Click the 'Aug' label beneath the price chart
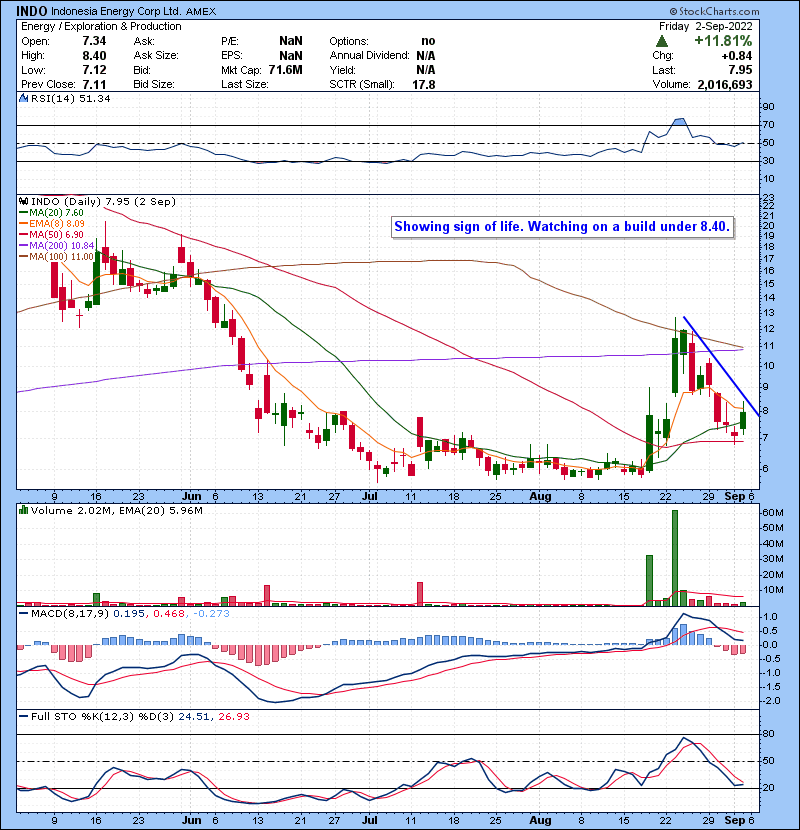Image resolution: width=800 pixels, height=830 pixels. tap(540, 497)
